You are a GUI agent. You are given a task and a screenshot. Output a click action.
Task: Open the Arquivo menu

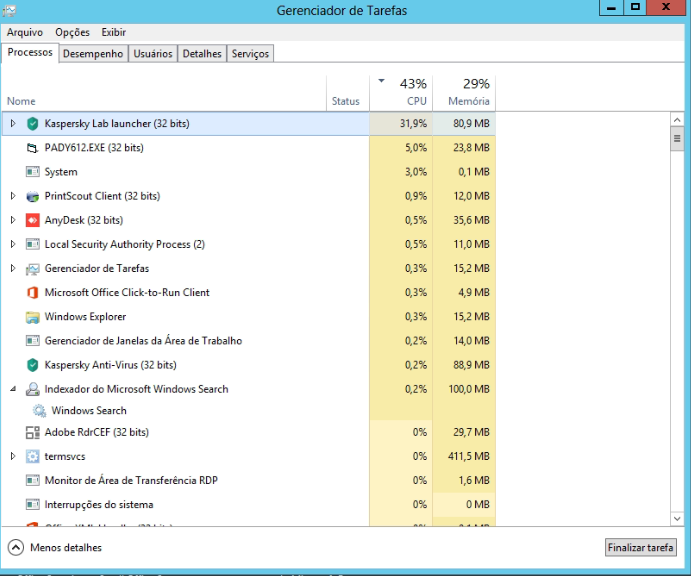point(25,32)
